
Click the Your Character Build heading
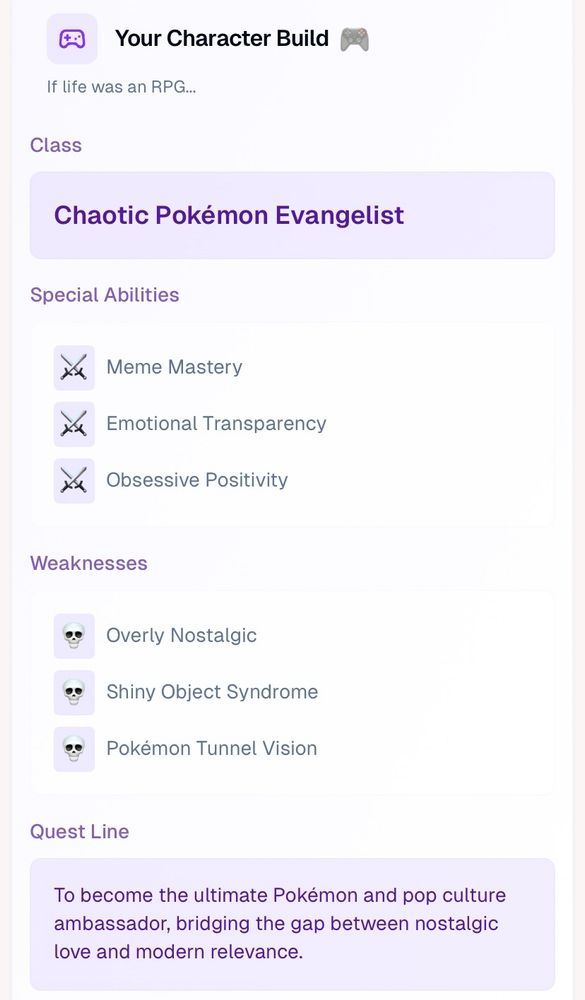(x=222, y=38)
